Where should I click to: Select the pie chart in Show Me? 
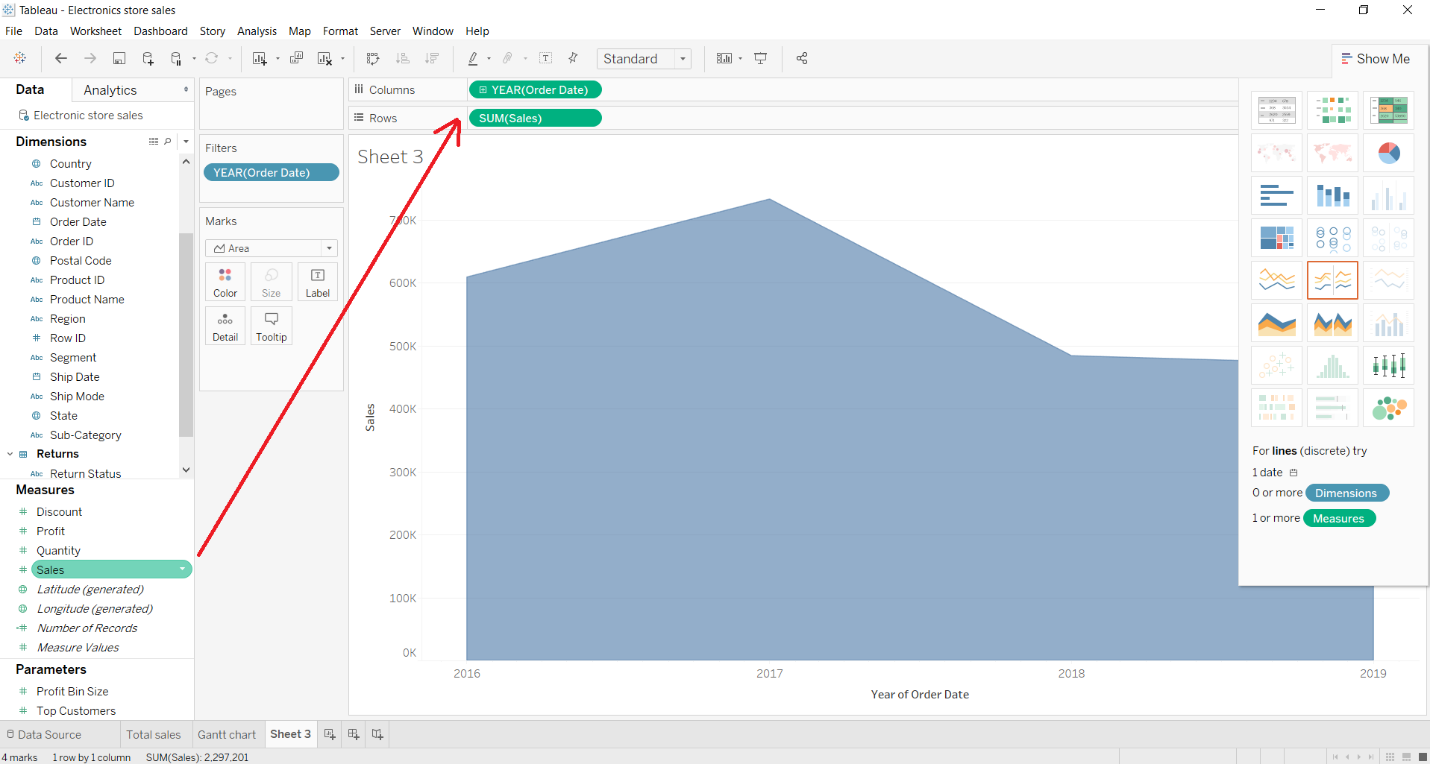[x=1388, y=153]
